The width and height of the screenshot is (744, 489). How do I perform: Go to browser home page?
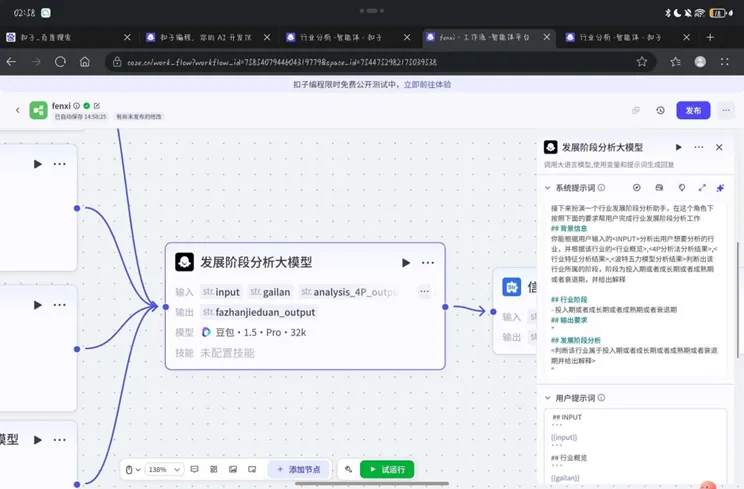tap(85, 62)
